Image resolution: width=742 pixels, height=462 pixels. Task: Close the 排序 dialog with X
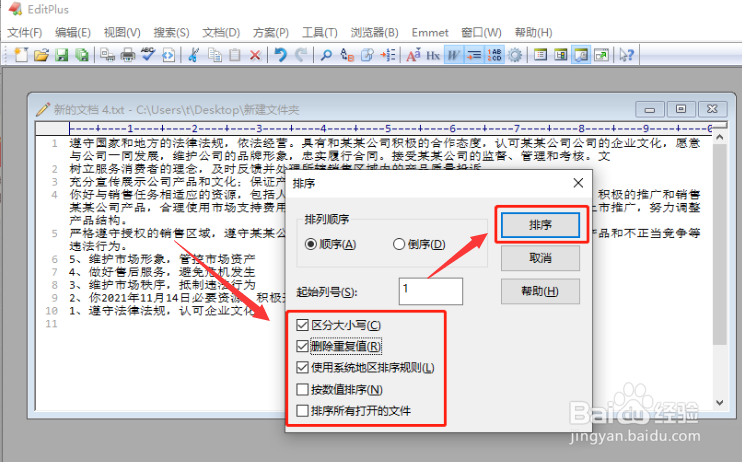578,183
